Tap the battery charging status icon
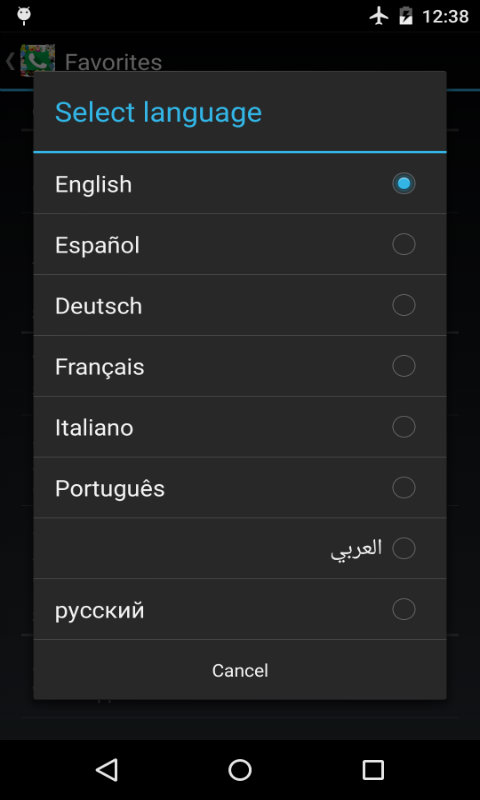This screenshot has width=480, height=800. [x=406, y=16]
